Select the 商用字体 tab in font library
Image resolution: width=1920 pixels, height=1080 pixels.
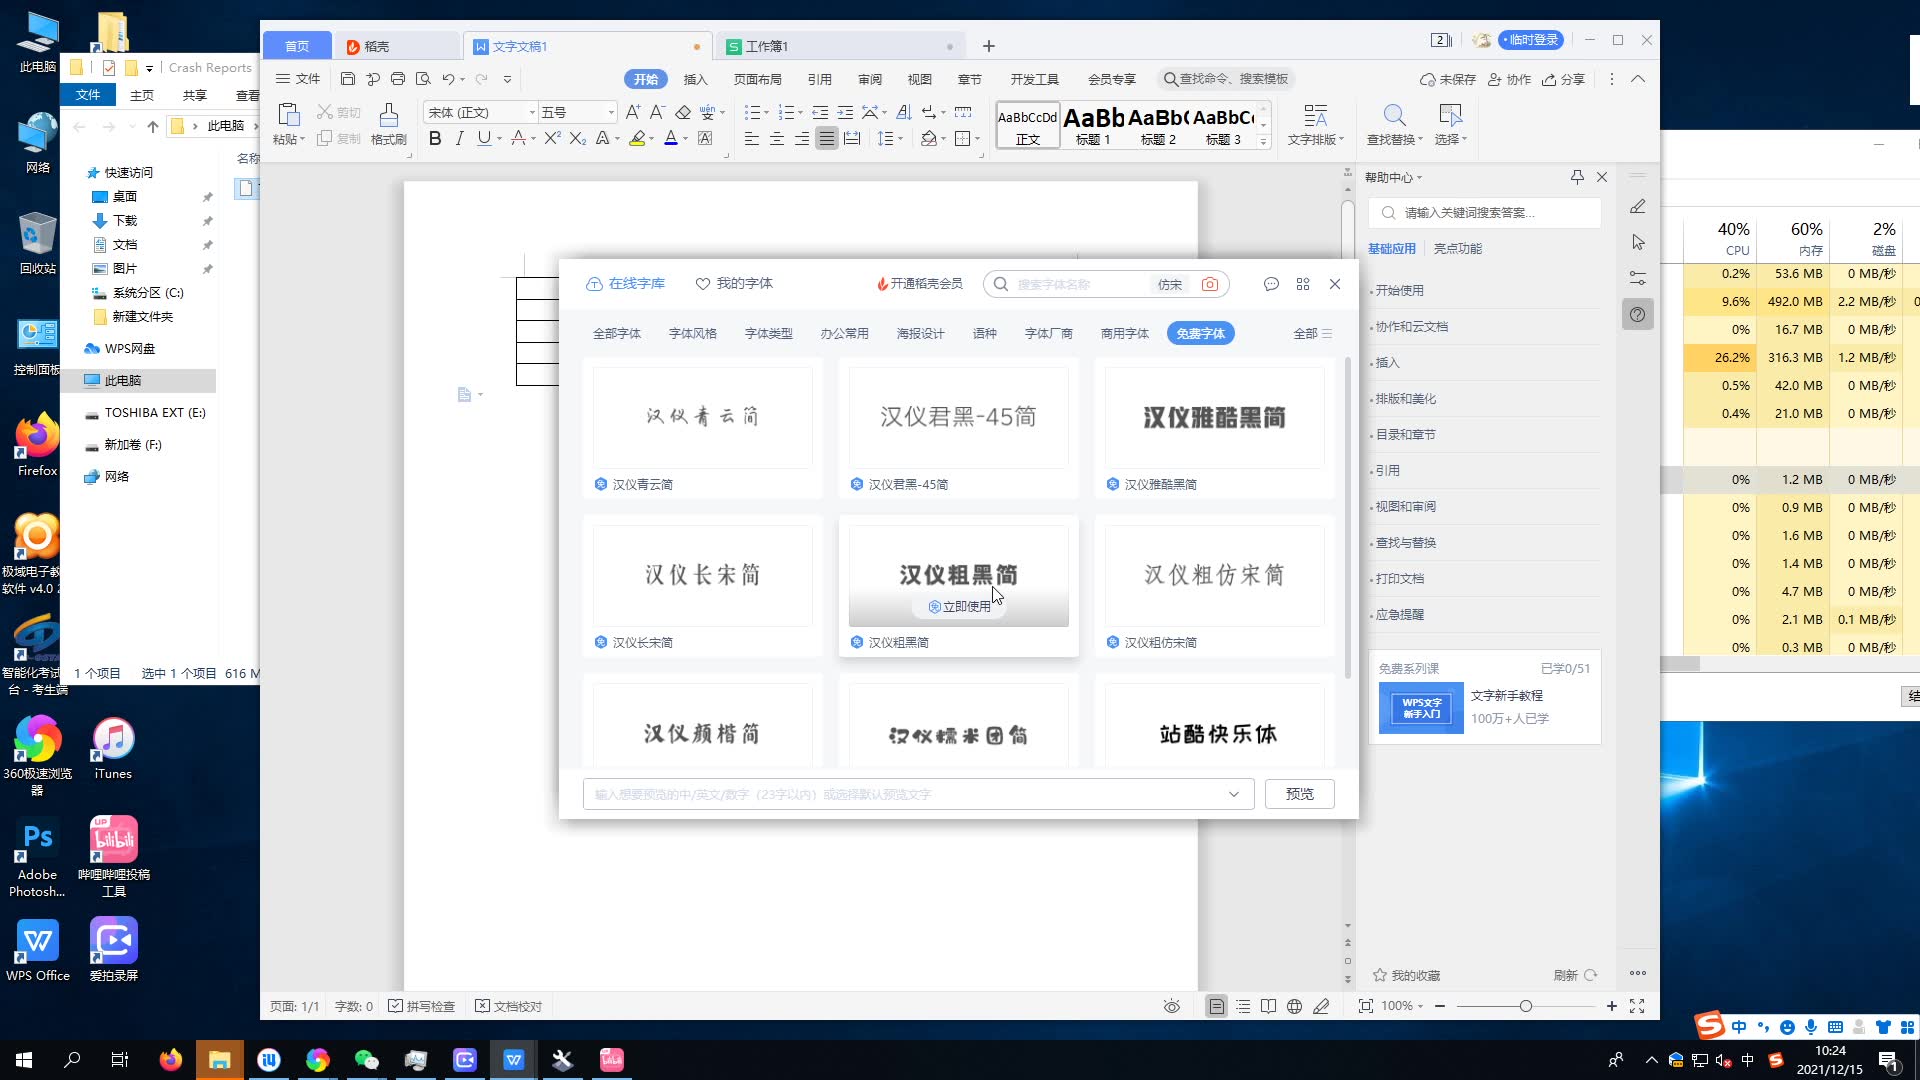tap(1125, 333)
